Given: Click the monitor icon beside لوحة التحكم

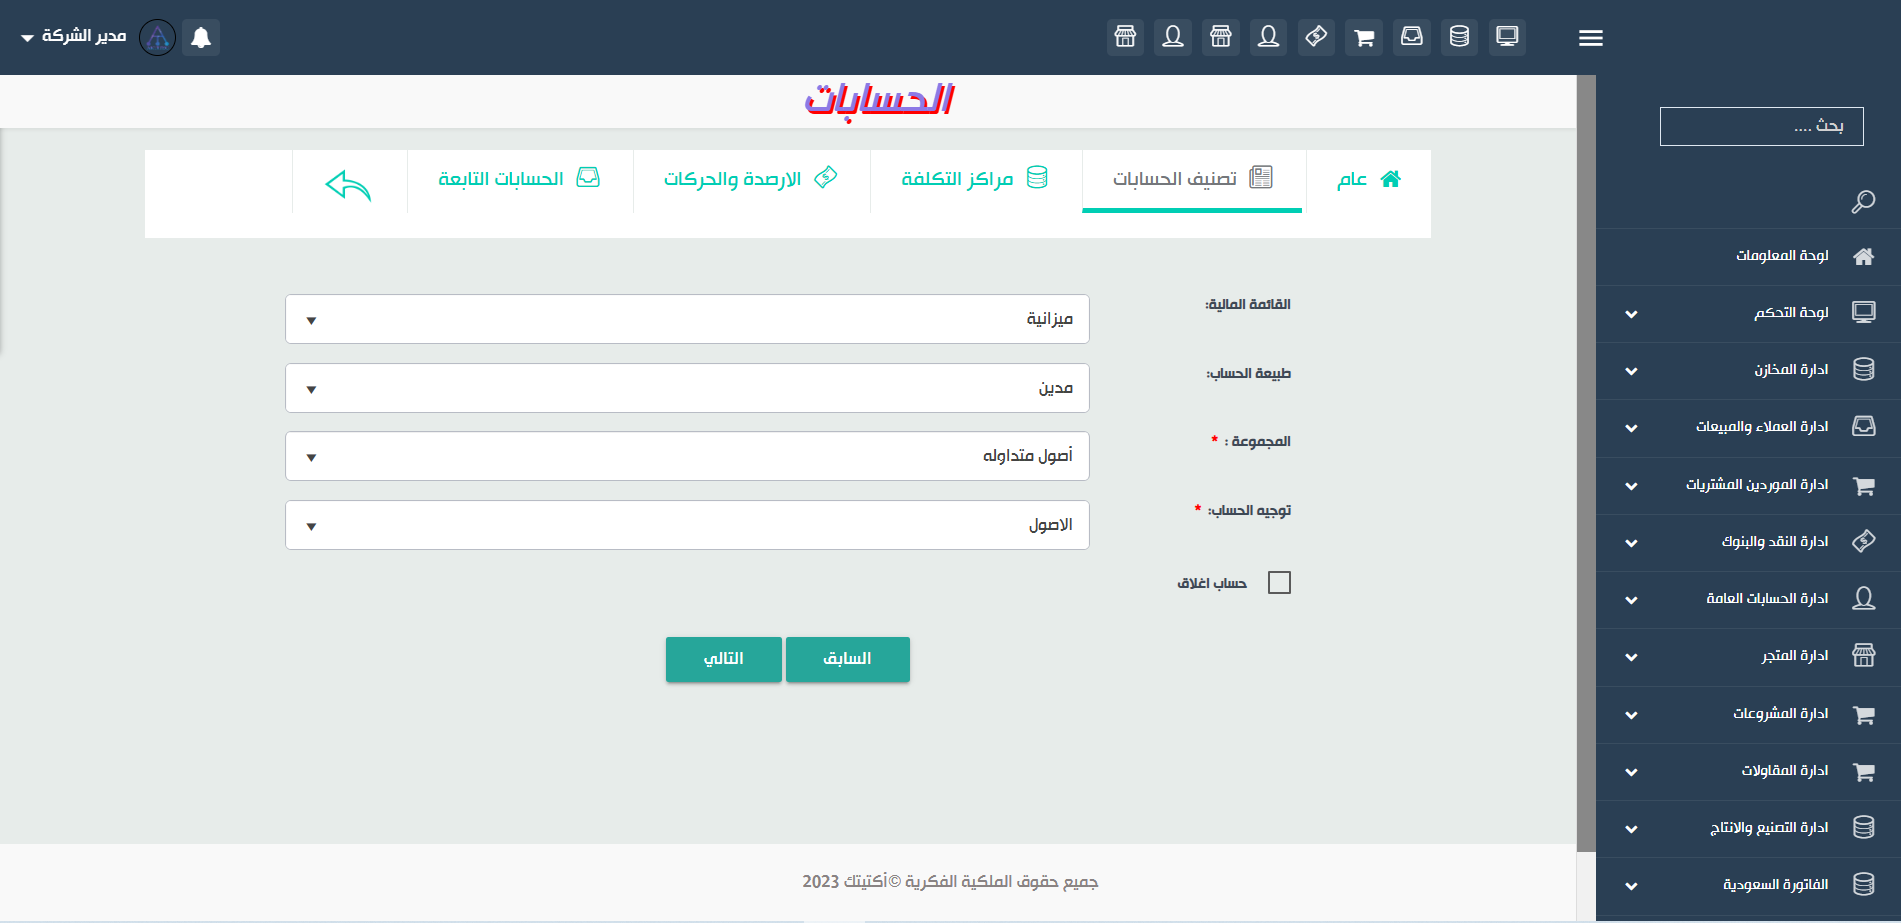Looking at the screenshot, I should (1863, 312).
